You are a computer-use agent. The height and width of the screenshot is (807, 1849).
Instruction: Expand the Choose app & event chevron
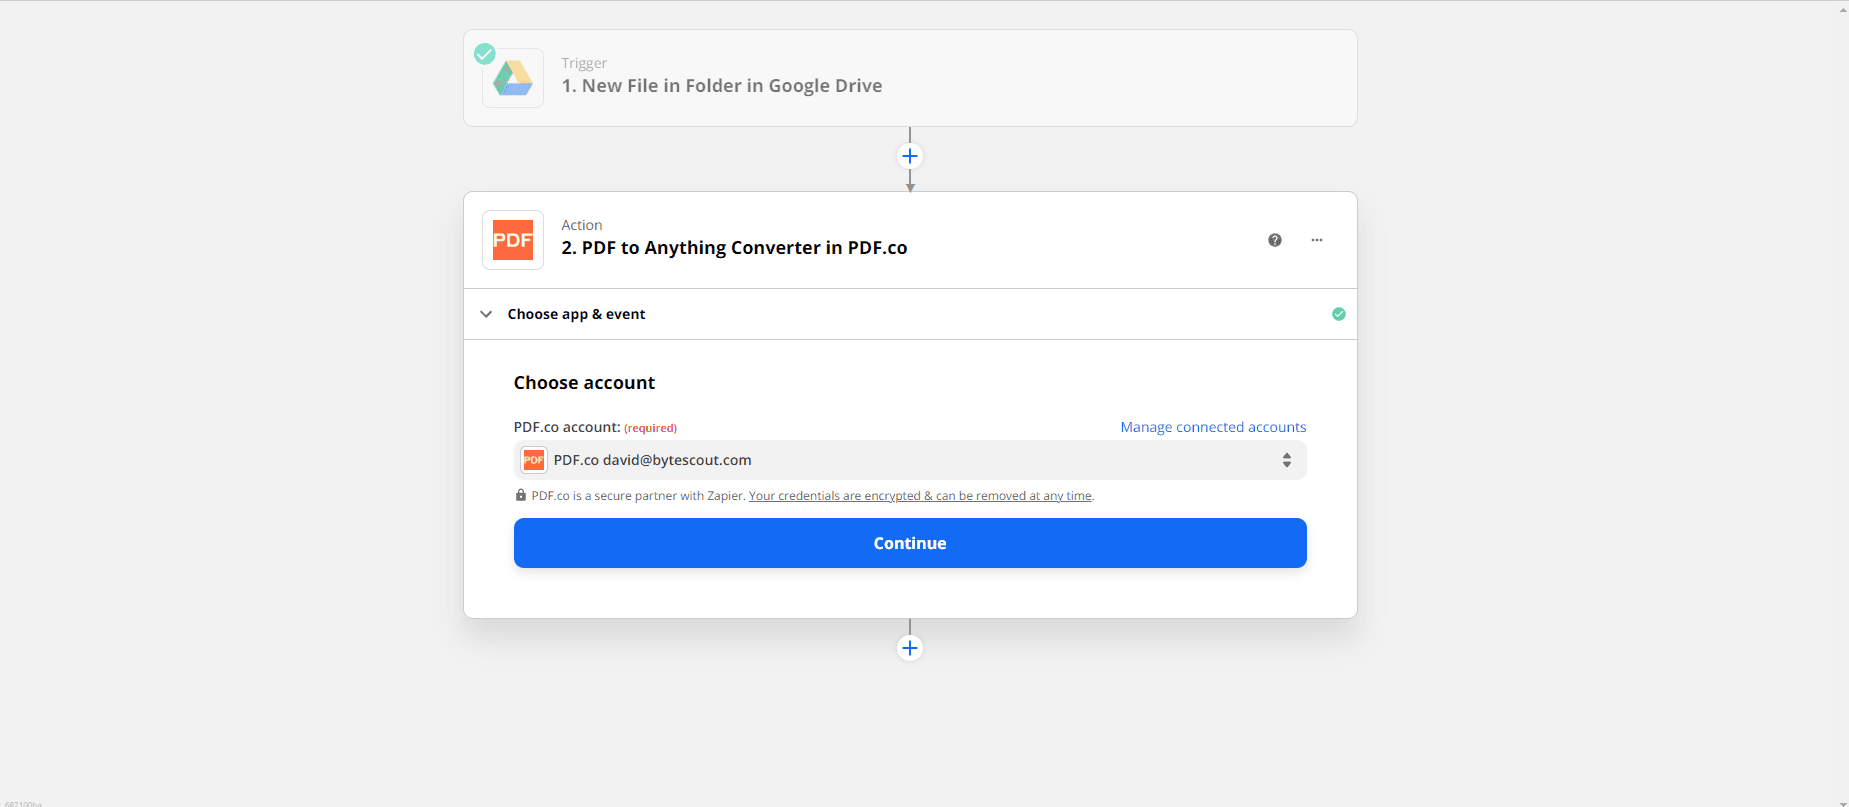(x=486, y=314)
